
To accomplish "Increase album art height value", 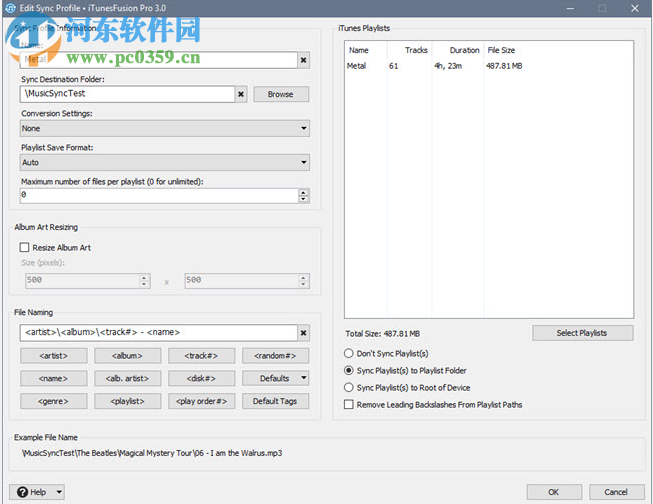I will tap(303, 277).
